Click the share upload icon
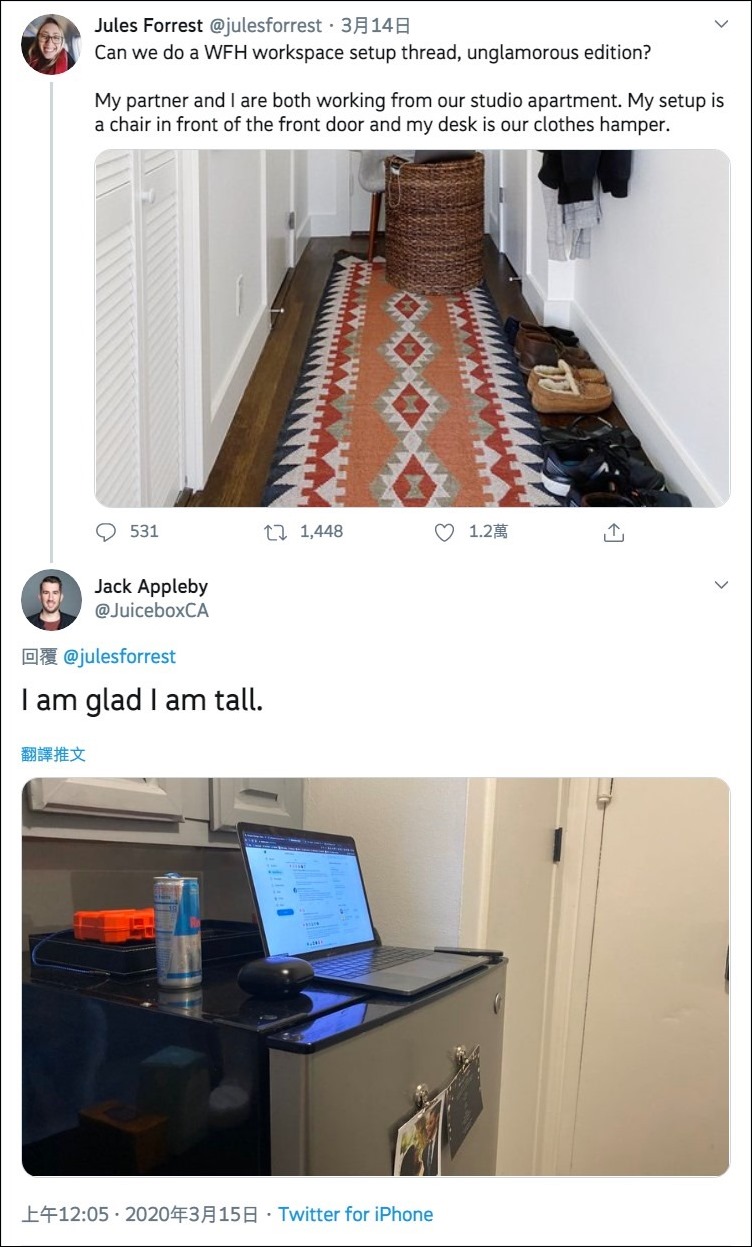 (x=614, y=533)
